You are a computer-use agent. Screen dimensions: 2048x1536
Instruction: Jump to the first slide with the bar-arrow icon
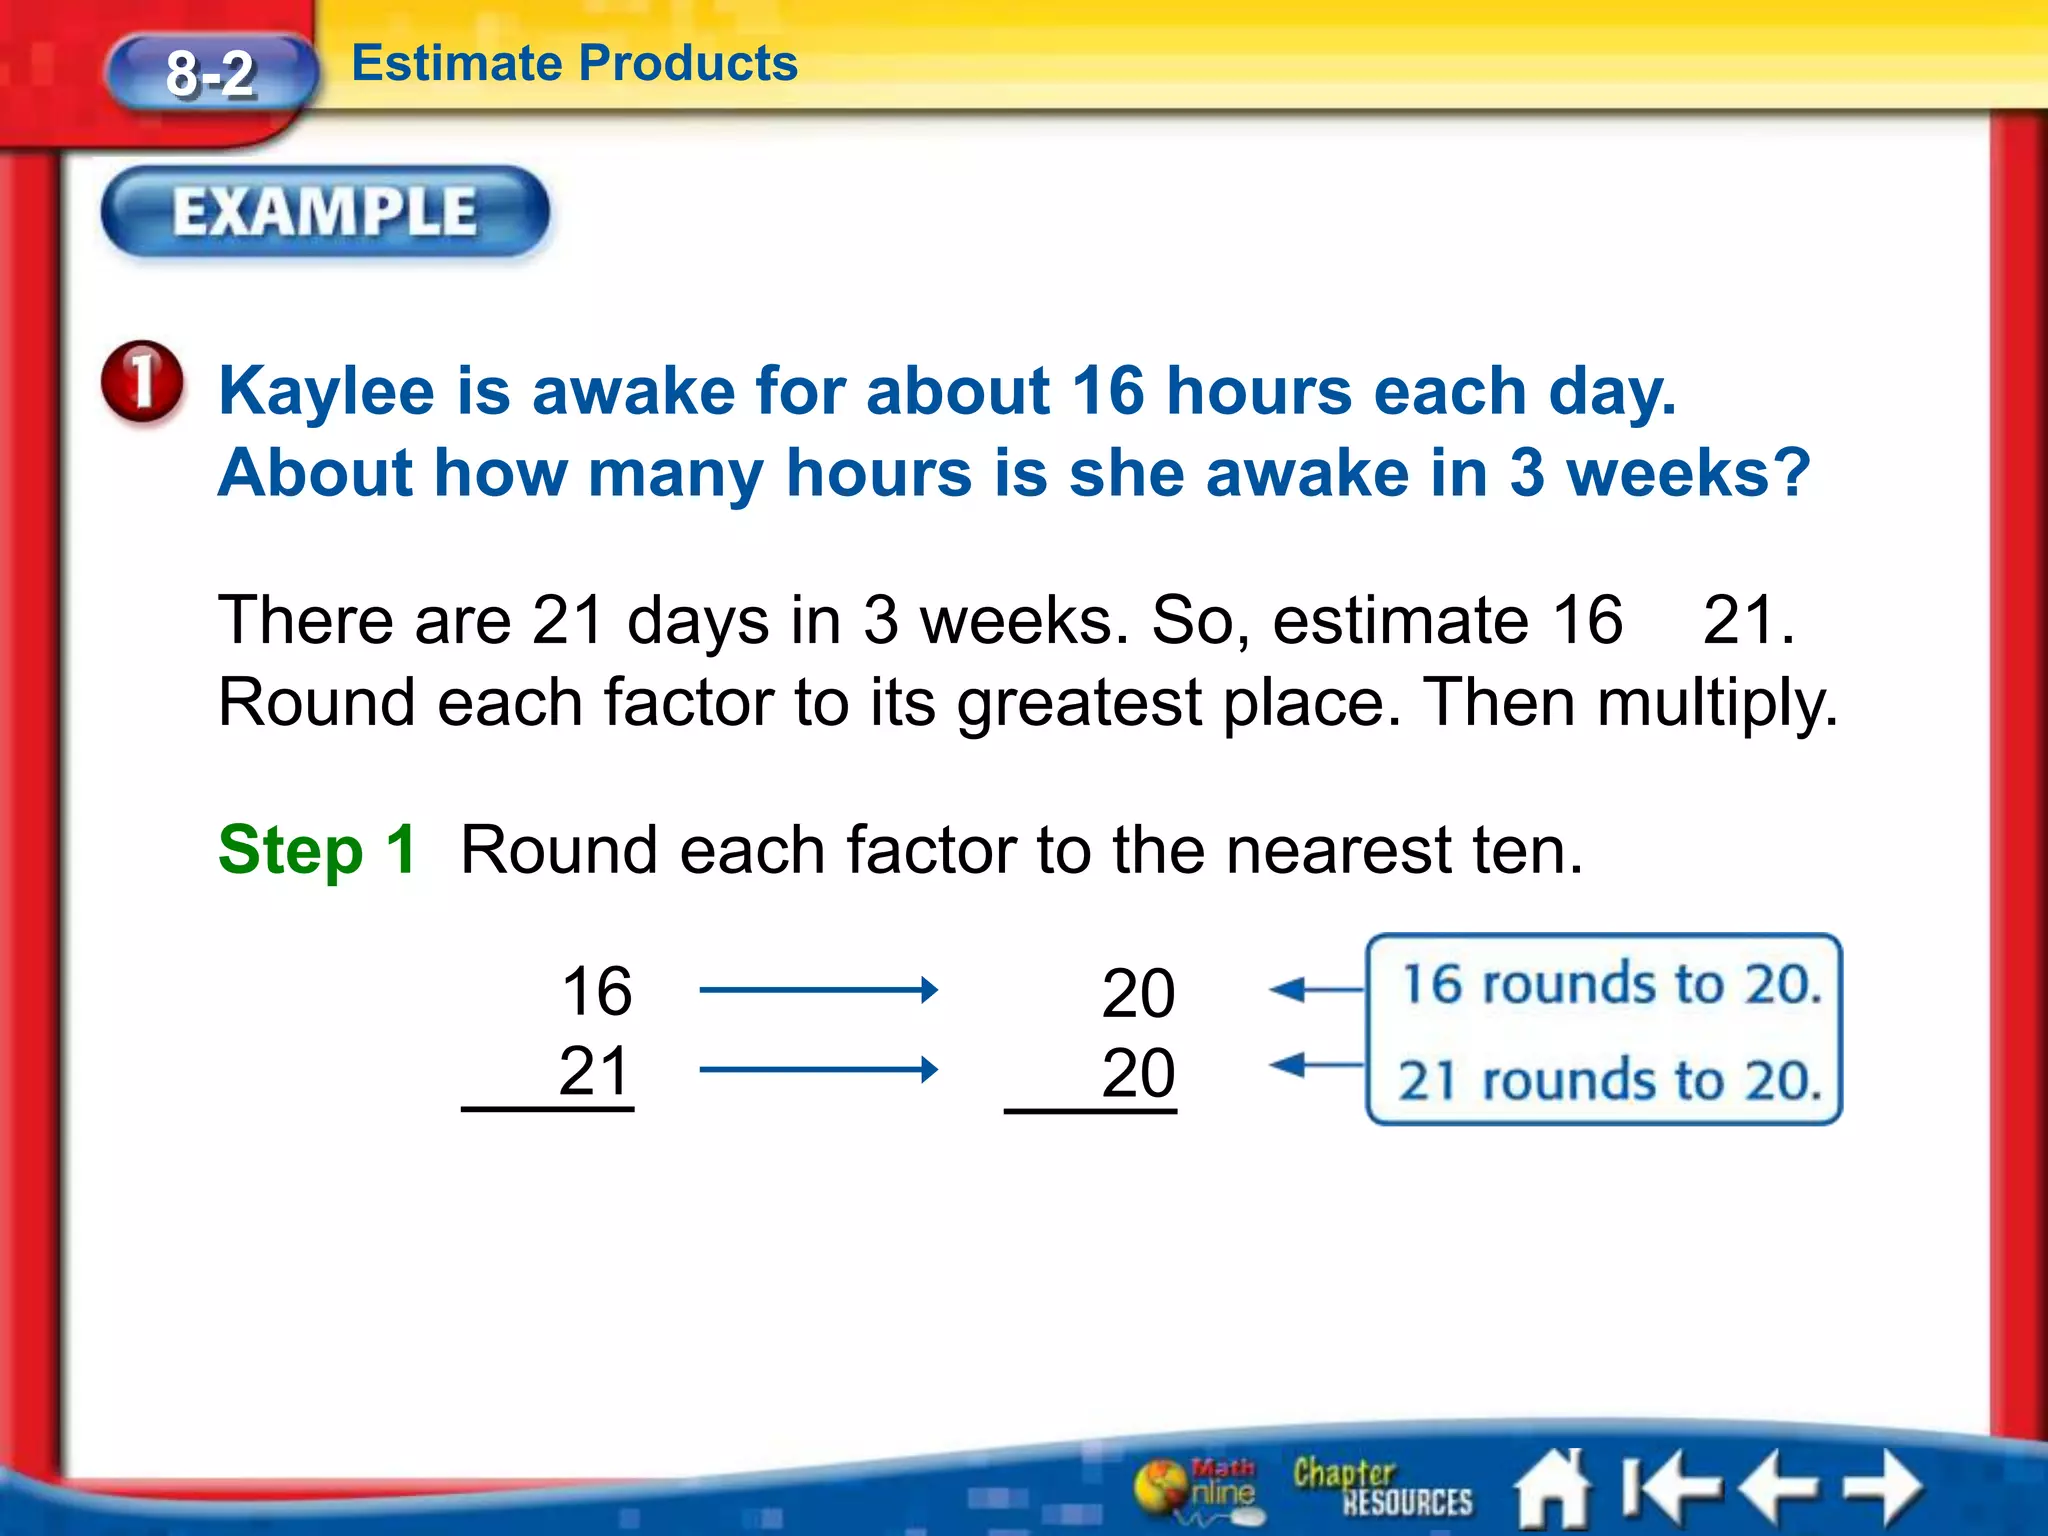point(1673,1488)
